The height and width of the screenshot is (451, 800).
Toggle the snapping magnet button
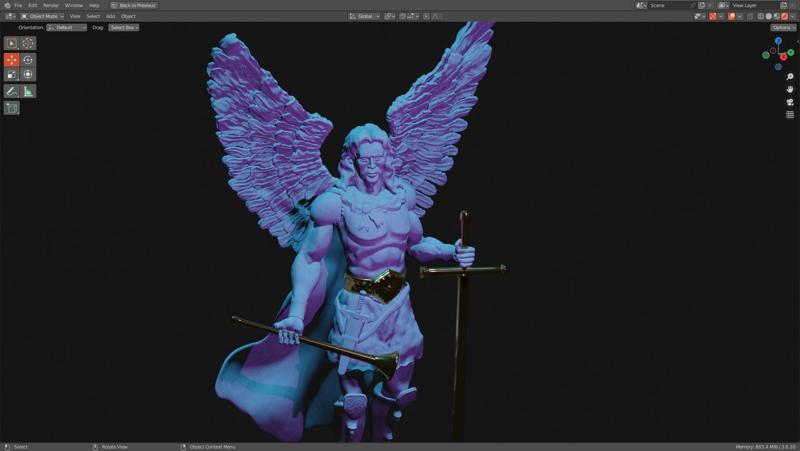coord(403,16)
